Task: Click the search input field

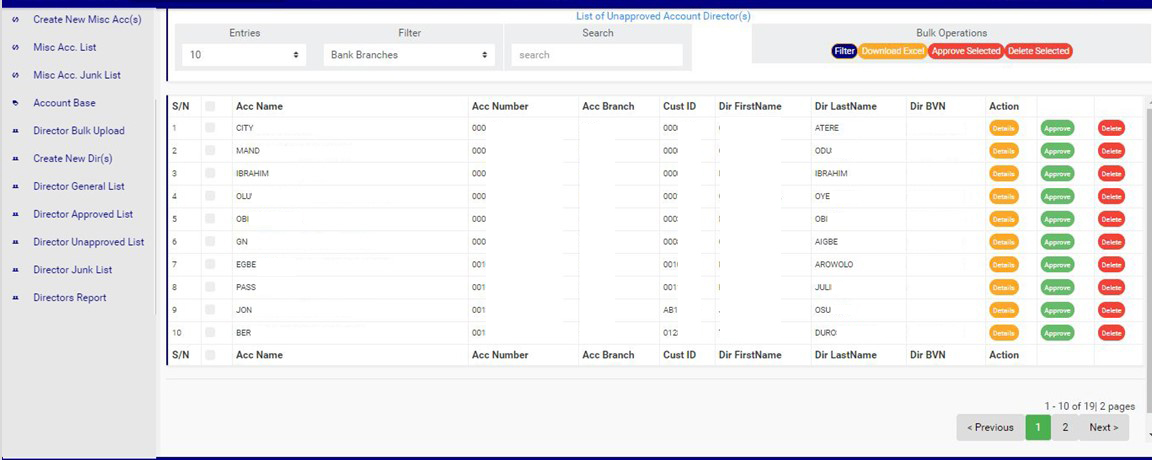Action: tap(597, 55)
